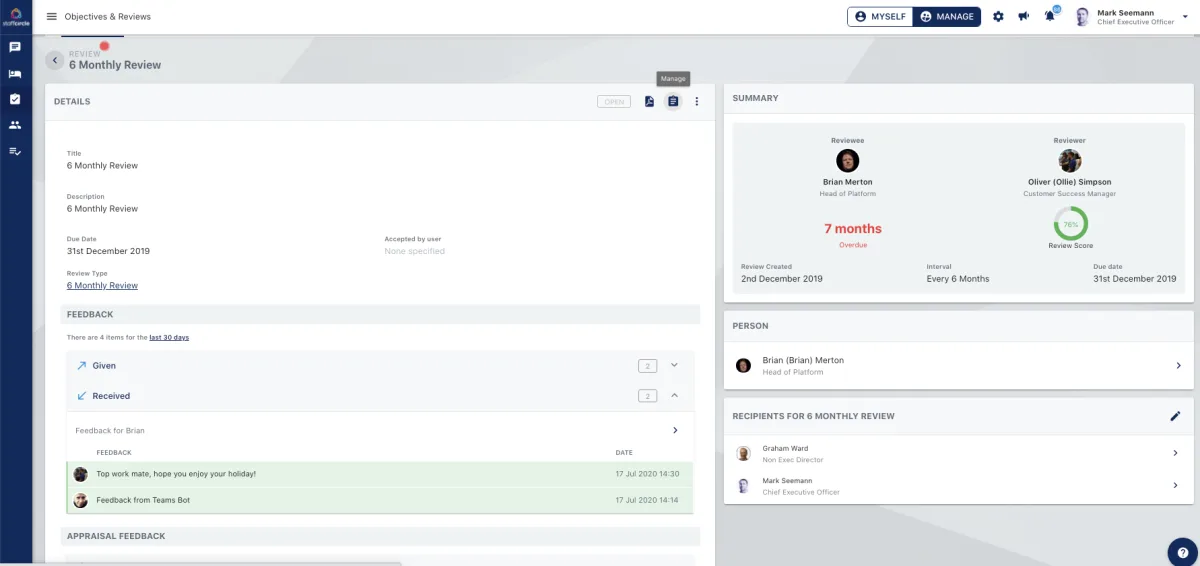Open Feedback for Brian chevron
The width and height of the screenshot is (1200, 566).
coord(675,430)
